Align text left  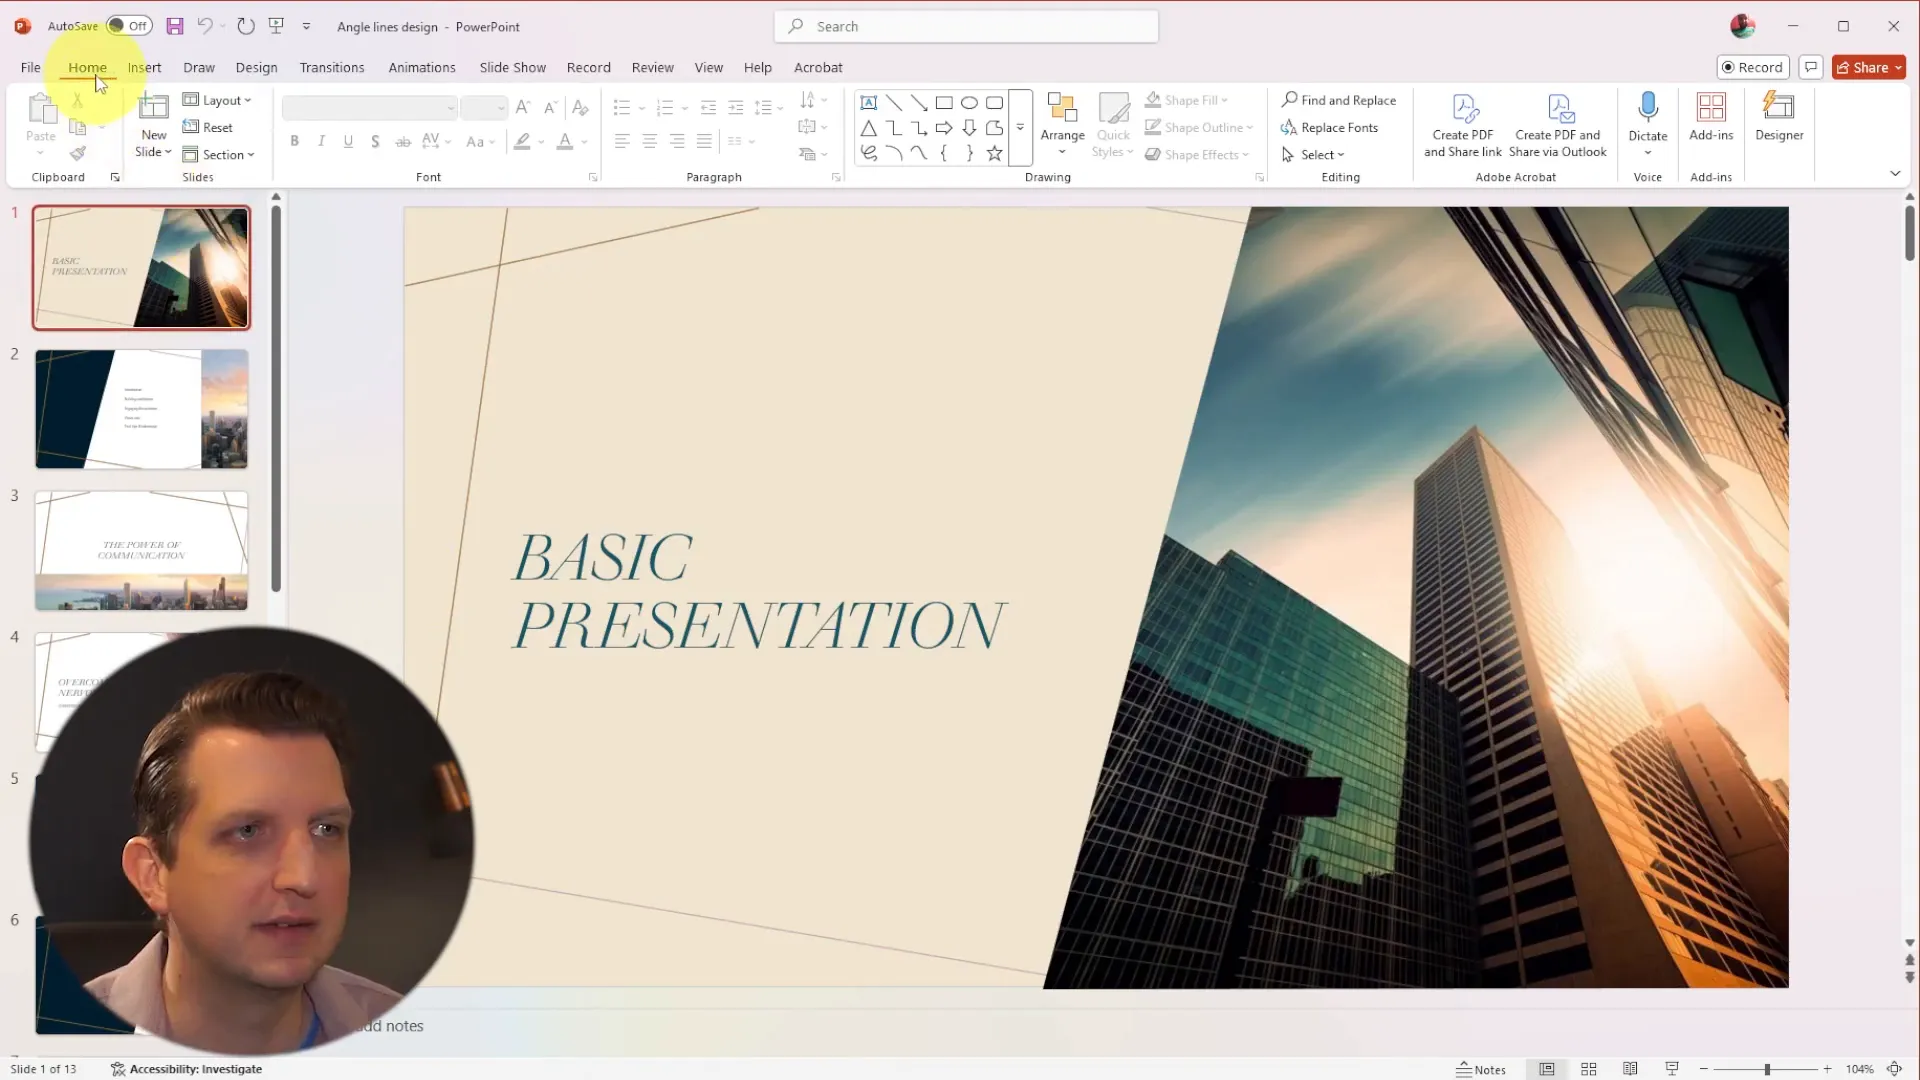click(622, 141)
